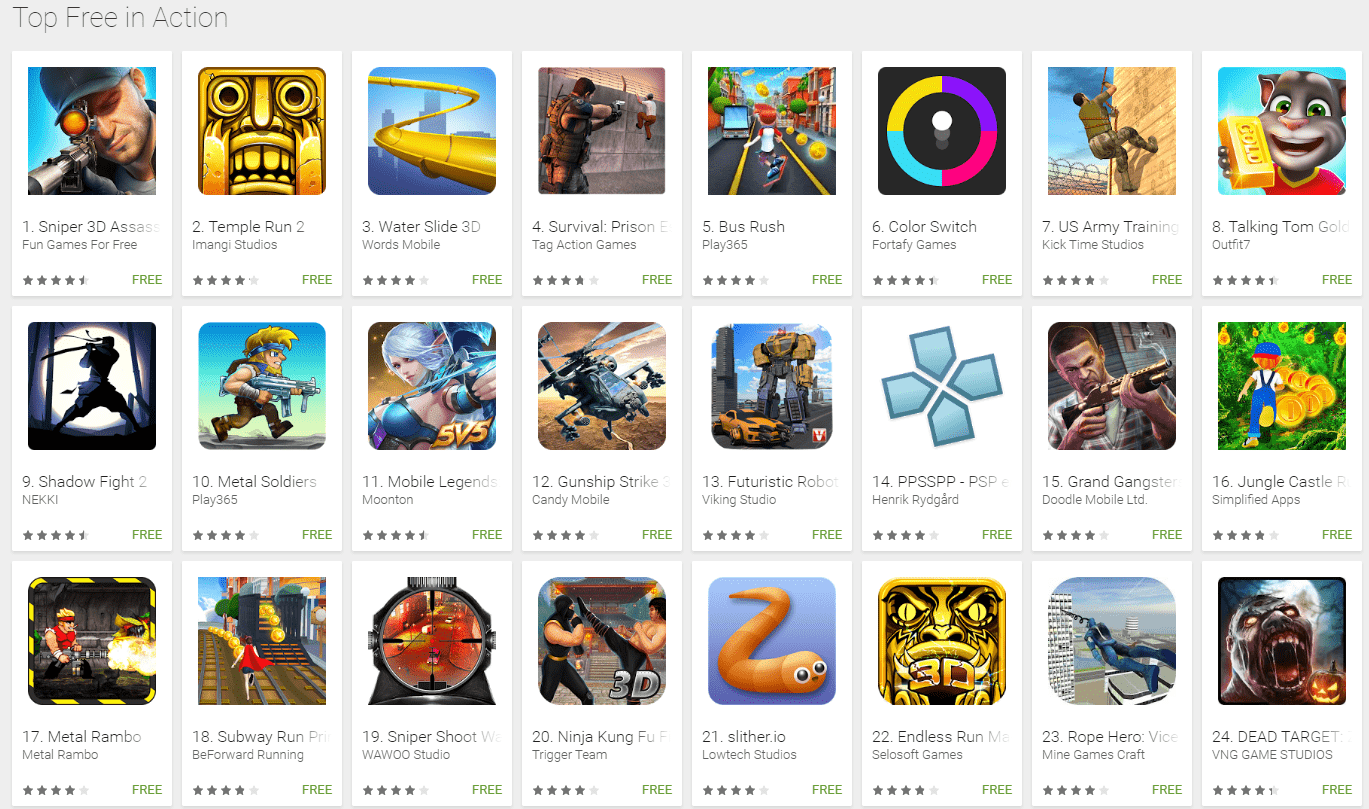Click the star rating under Temple Run 2
Screen dimensions: 1369x809
pos(225,281)
